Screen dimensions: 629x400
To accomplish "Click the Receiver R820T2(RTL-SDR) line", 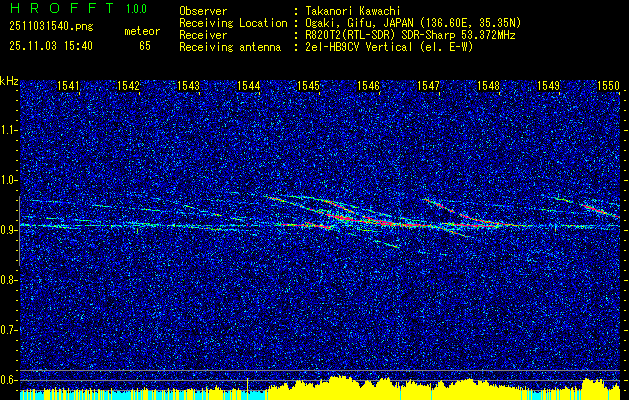I will coord(410,35).
